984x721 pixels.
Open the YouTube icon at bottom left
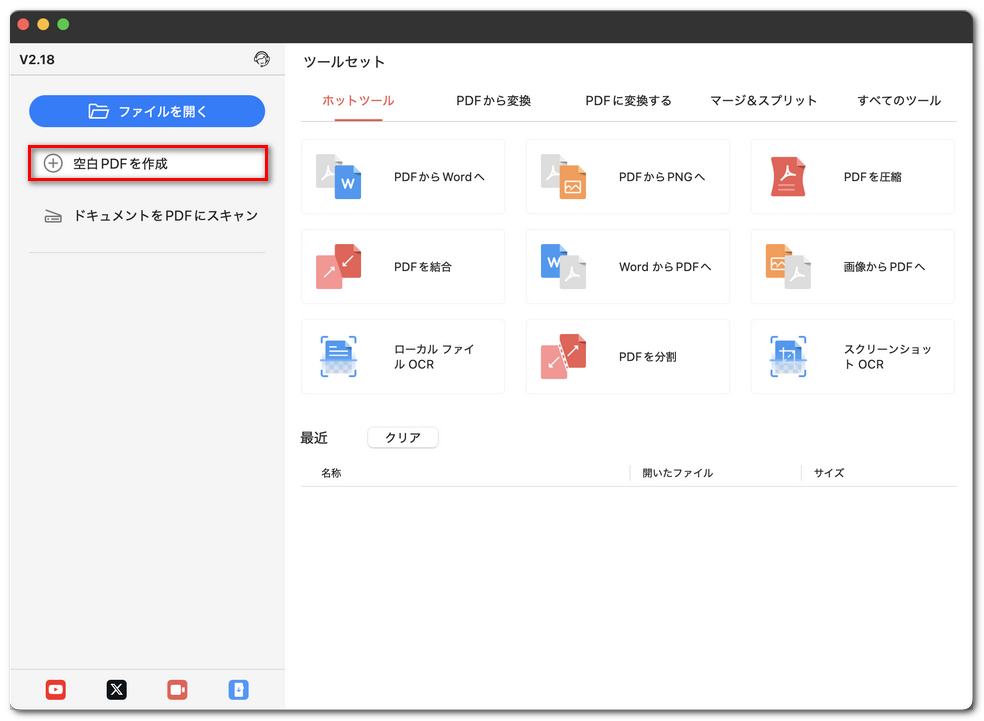pos(55,689)
